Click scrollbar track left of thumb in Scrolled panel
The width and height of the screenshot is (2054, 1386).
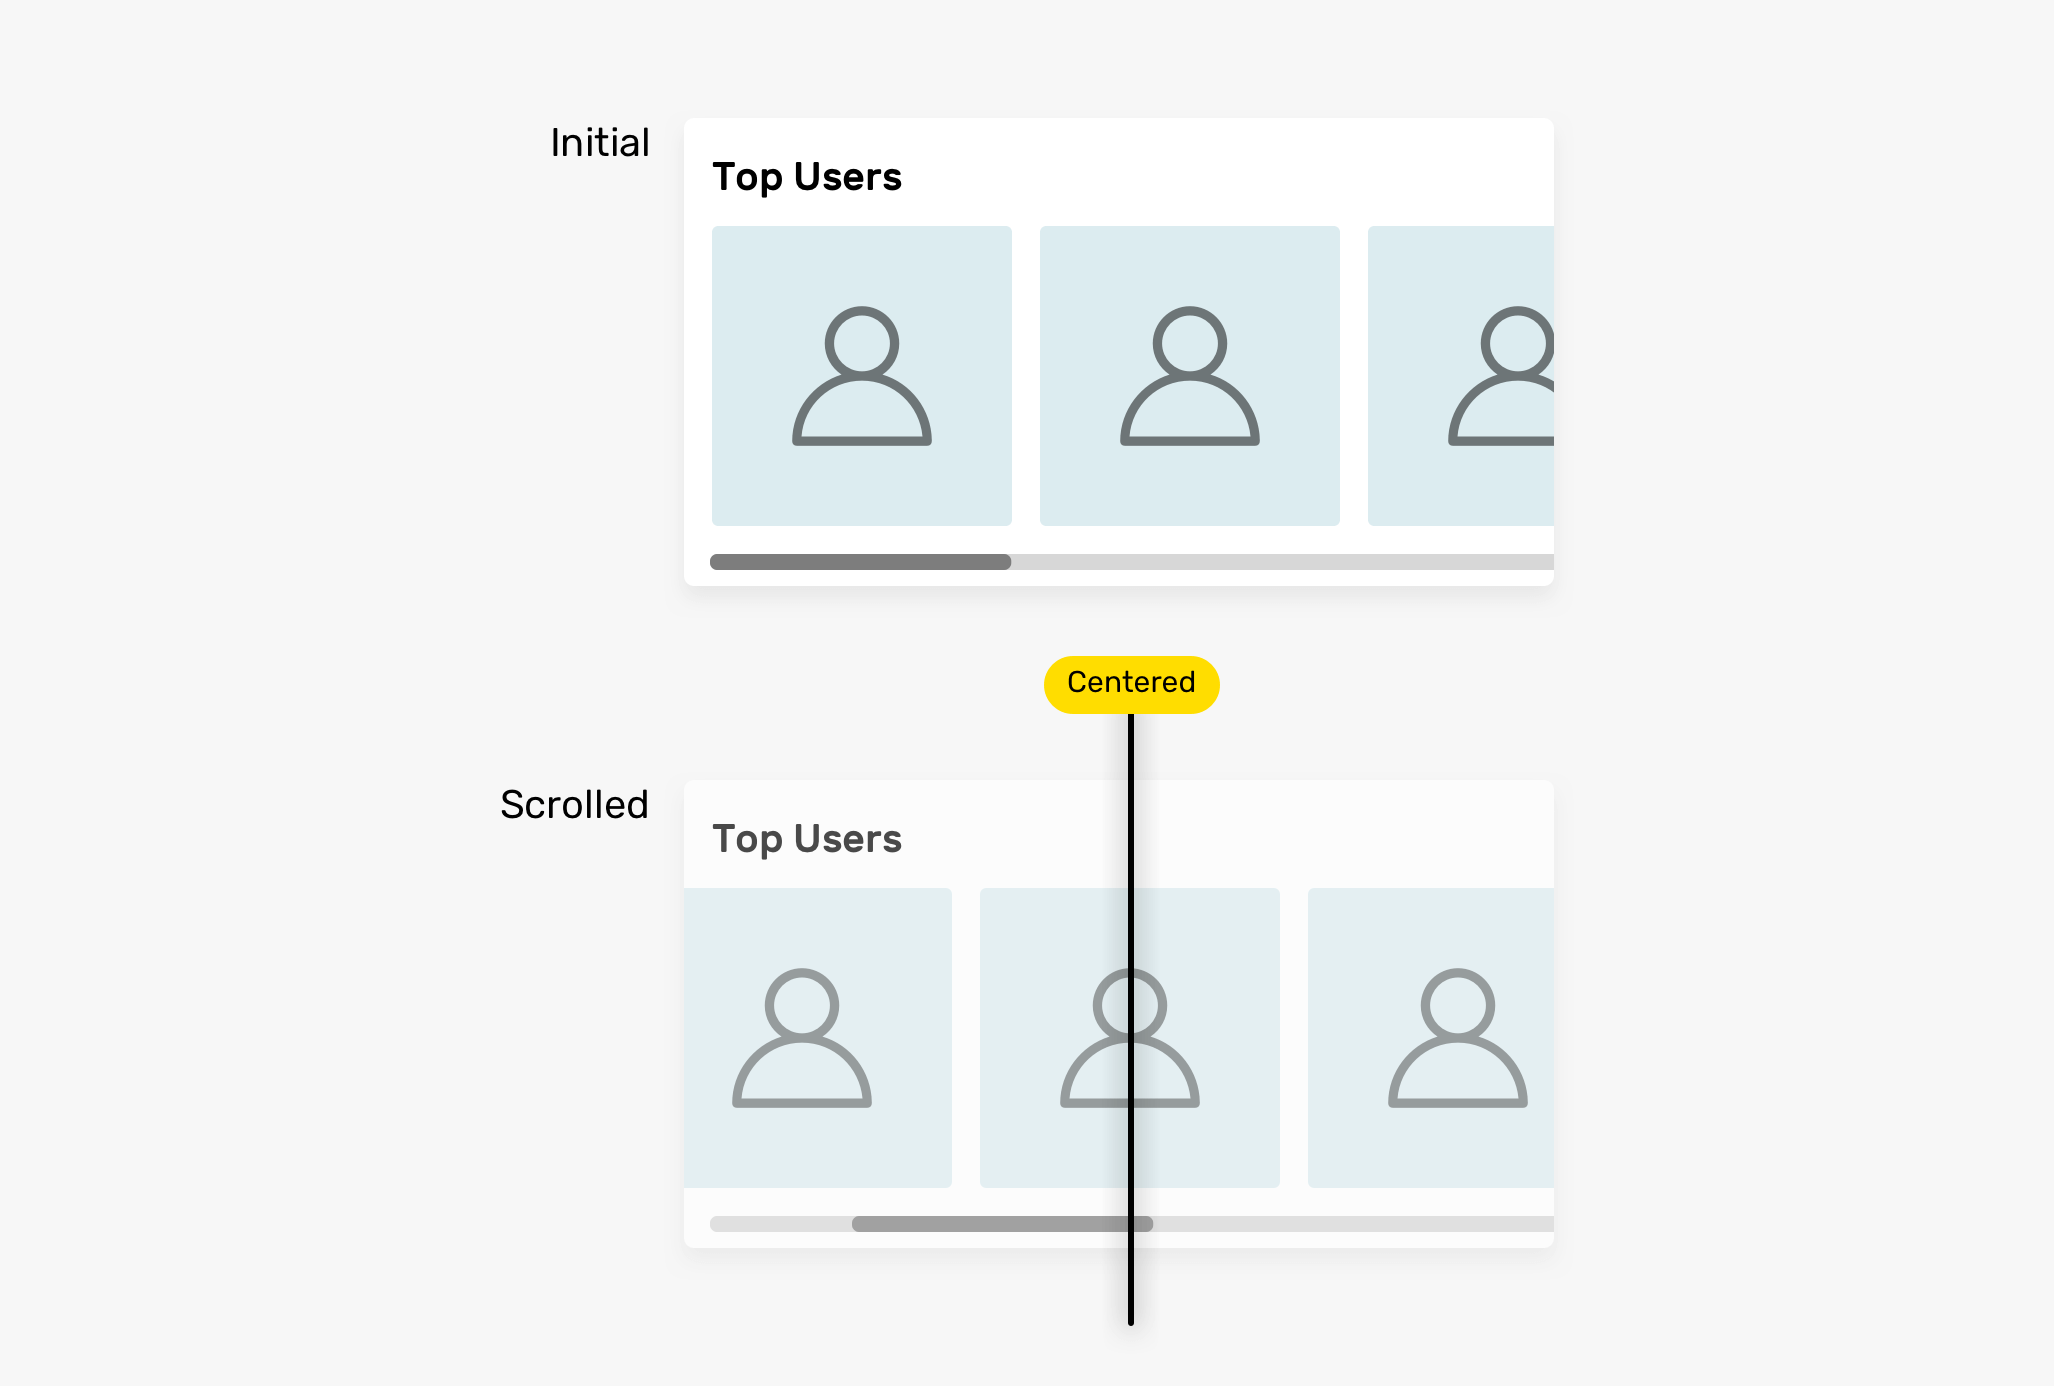(x=781, y=1224)
